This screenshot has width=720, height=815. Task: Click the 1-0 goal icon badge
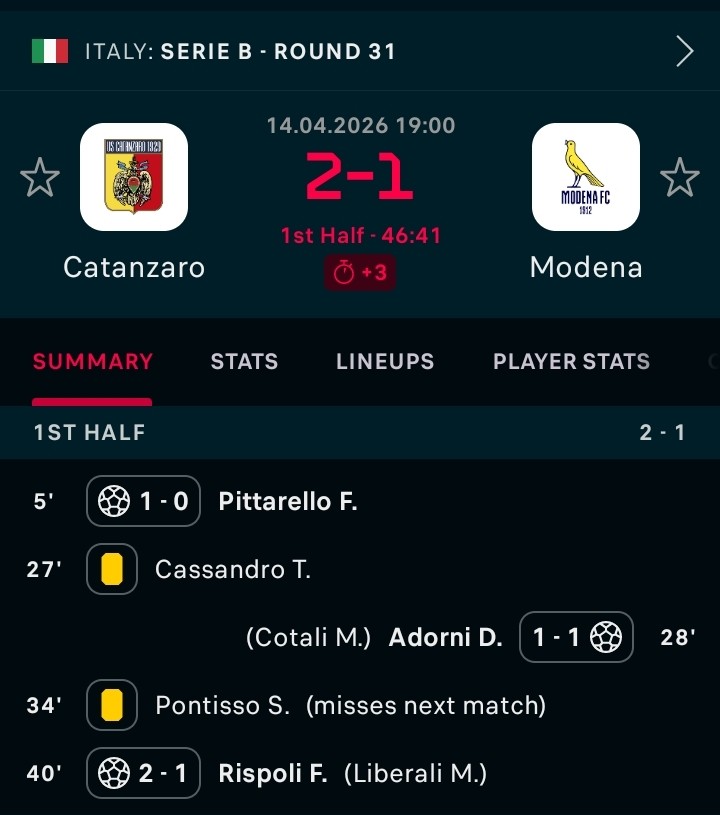[x=143, y=501]
